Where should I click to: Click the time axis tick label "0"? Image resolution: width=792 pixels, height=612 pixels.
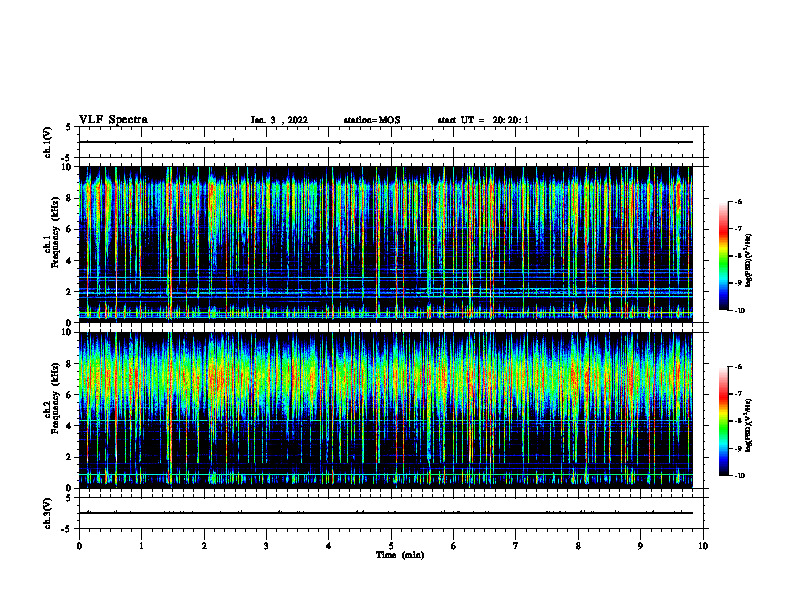tap(79, 546)
